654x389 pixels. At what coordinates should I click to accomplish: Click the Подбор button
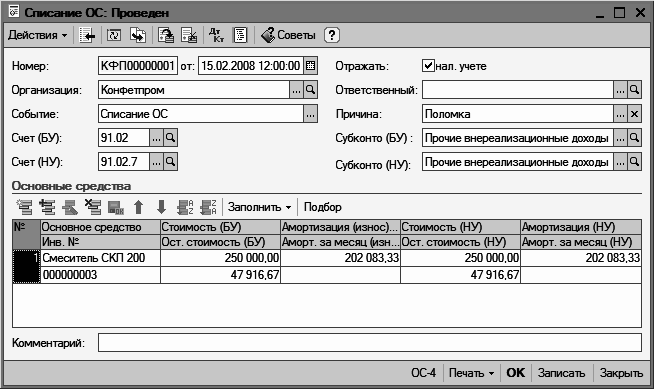322,207
